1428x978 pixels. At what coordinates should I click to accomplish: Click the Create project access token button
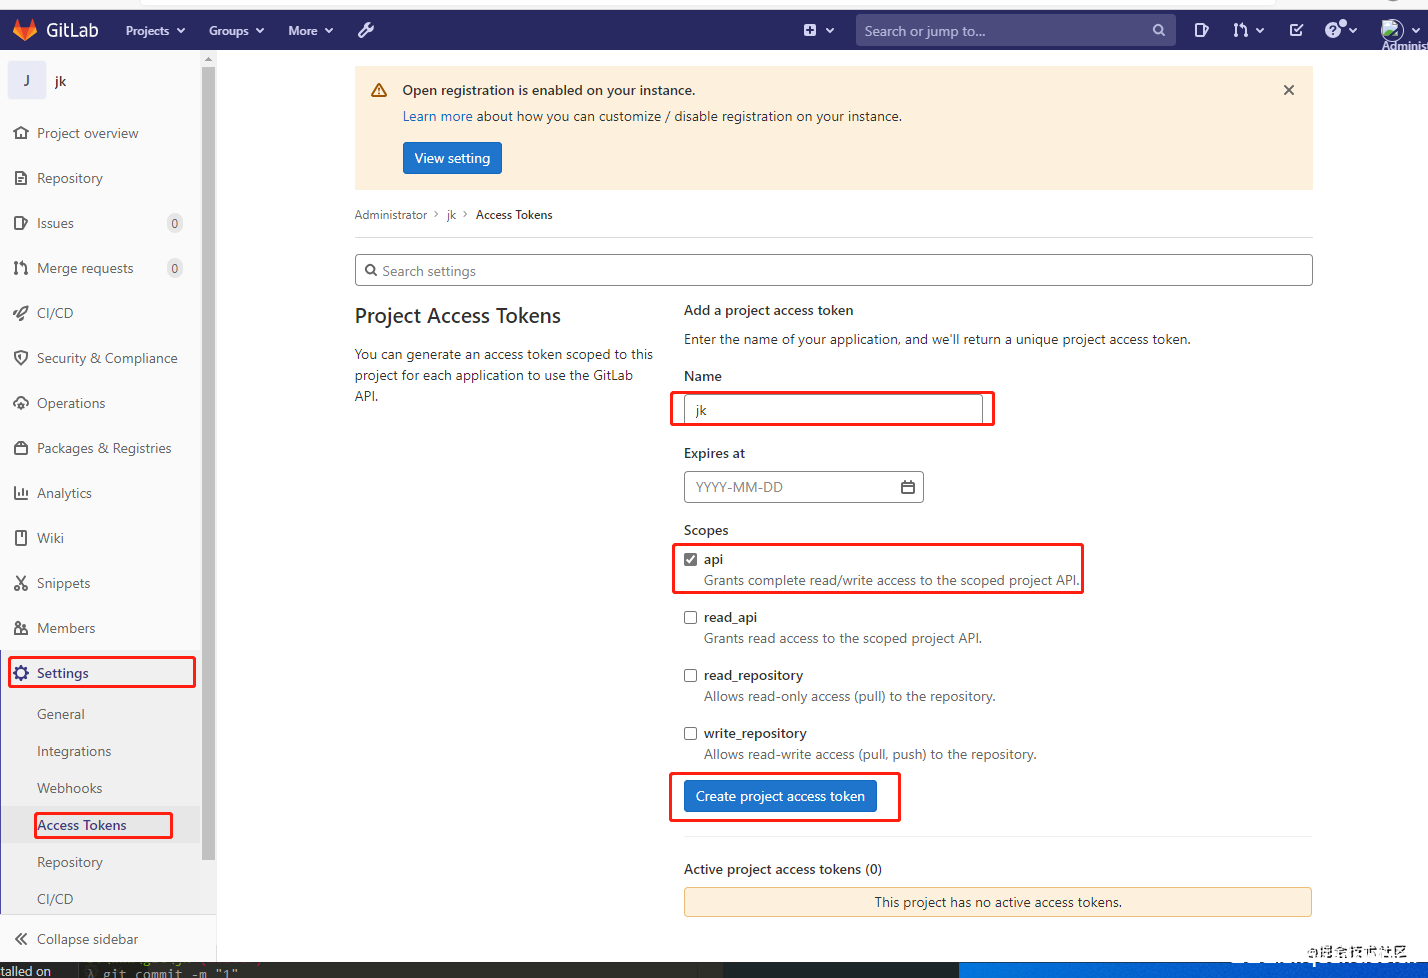tap(780, 796)
